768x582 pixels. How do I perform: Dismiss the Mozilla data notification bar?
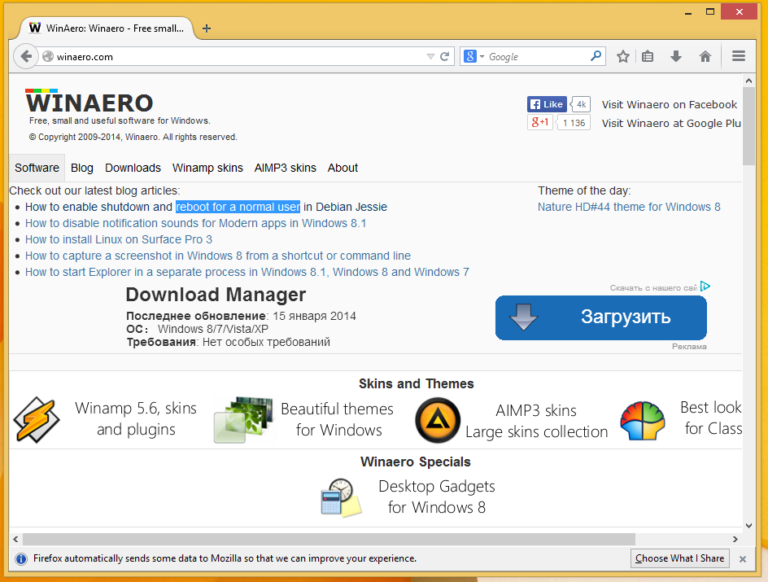[x=743, y=559]
